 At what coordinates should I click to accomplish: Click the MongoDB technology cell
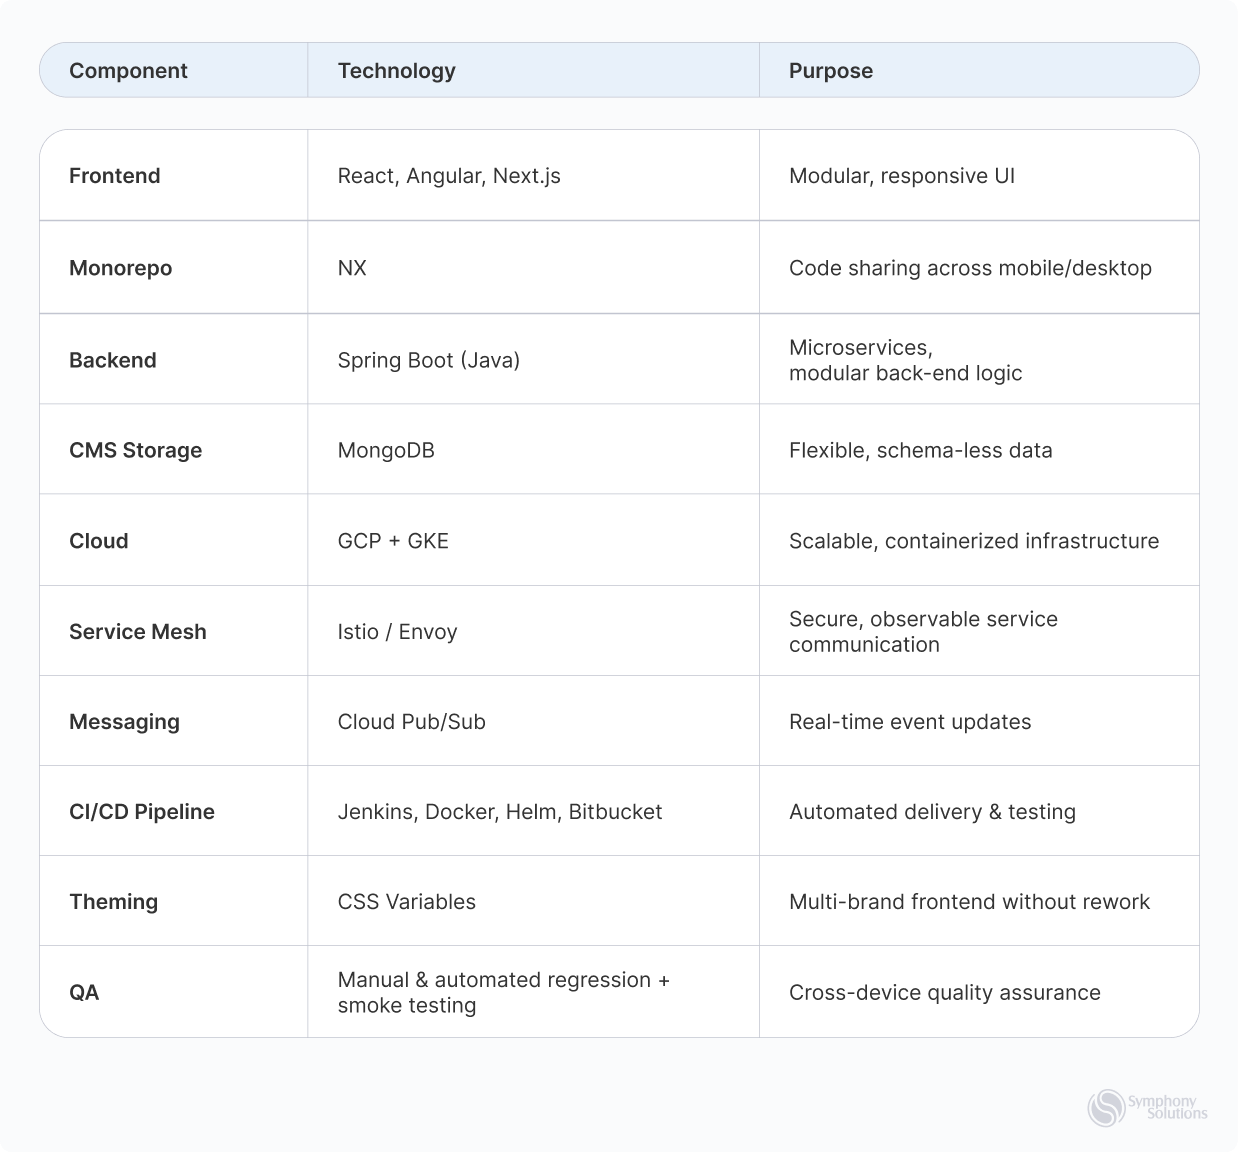386,450
